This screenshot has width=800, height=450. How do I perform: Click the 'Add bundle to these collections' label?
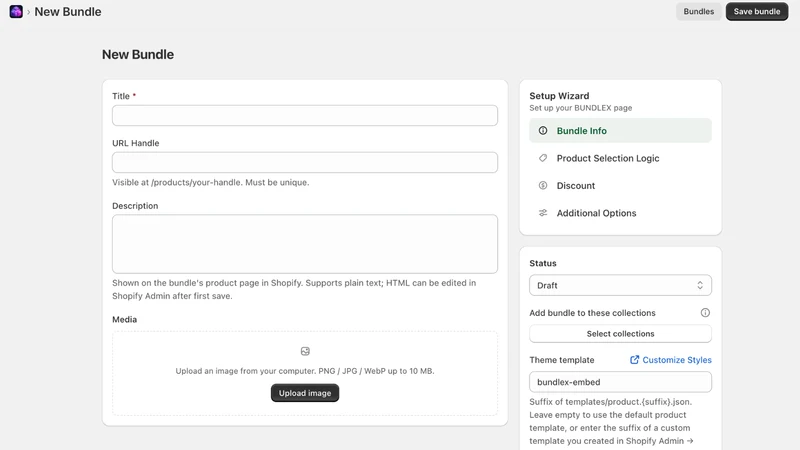pos(592,313)
